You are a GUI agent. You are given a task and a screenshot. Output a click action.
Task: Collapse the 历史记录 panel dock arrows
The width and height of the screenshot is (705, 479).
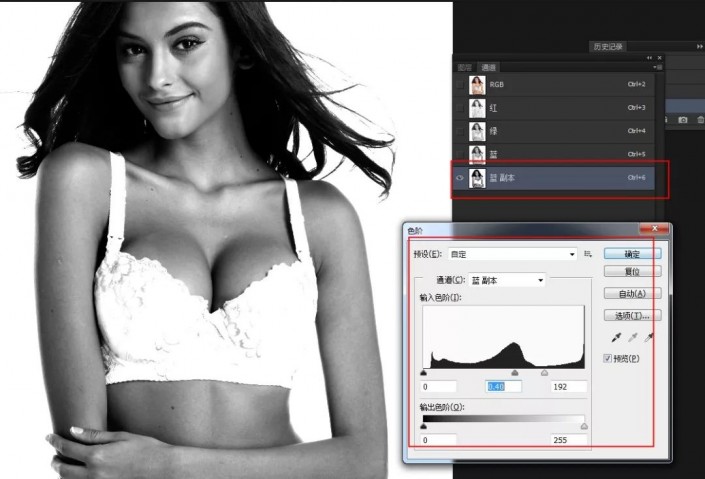point(700,46)
